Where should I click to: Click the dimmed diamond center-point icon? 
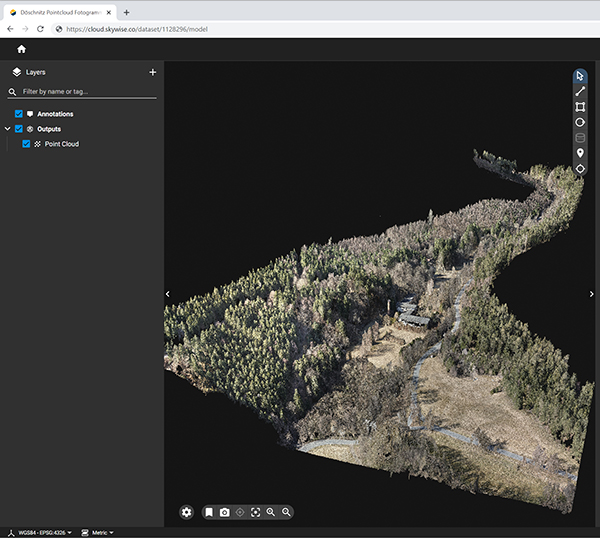pos(240,512)
